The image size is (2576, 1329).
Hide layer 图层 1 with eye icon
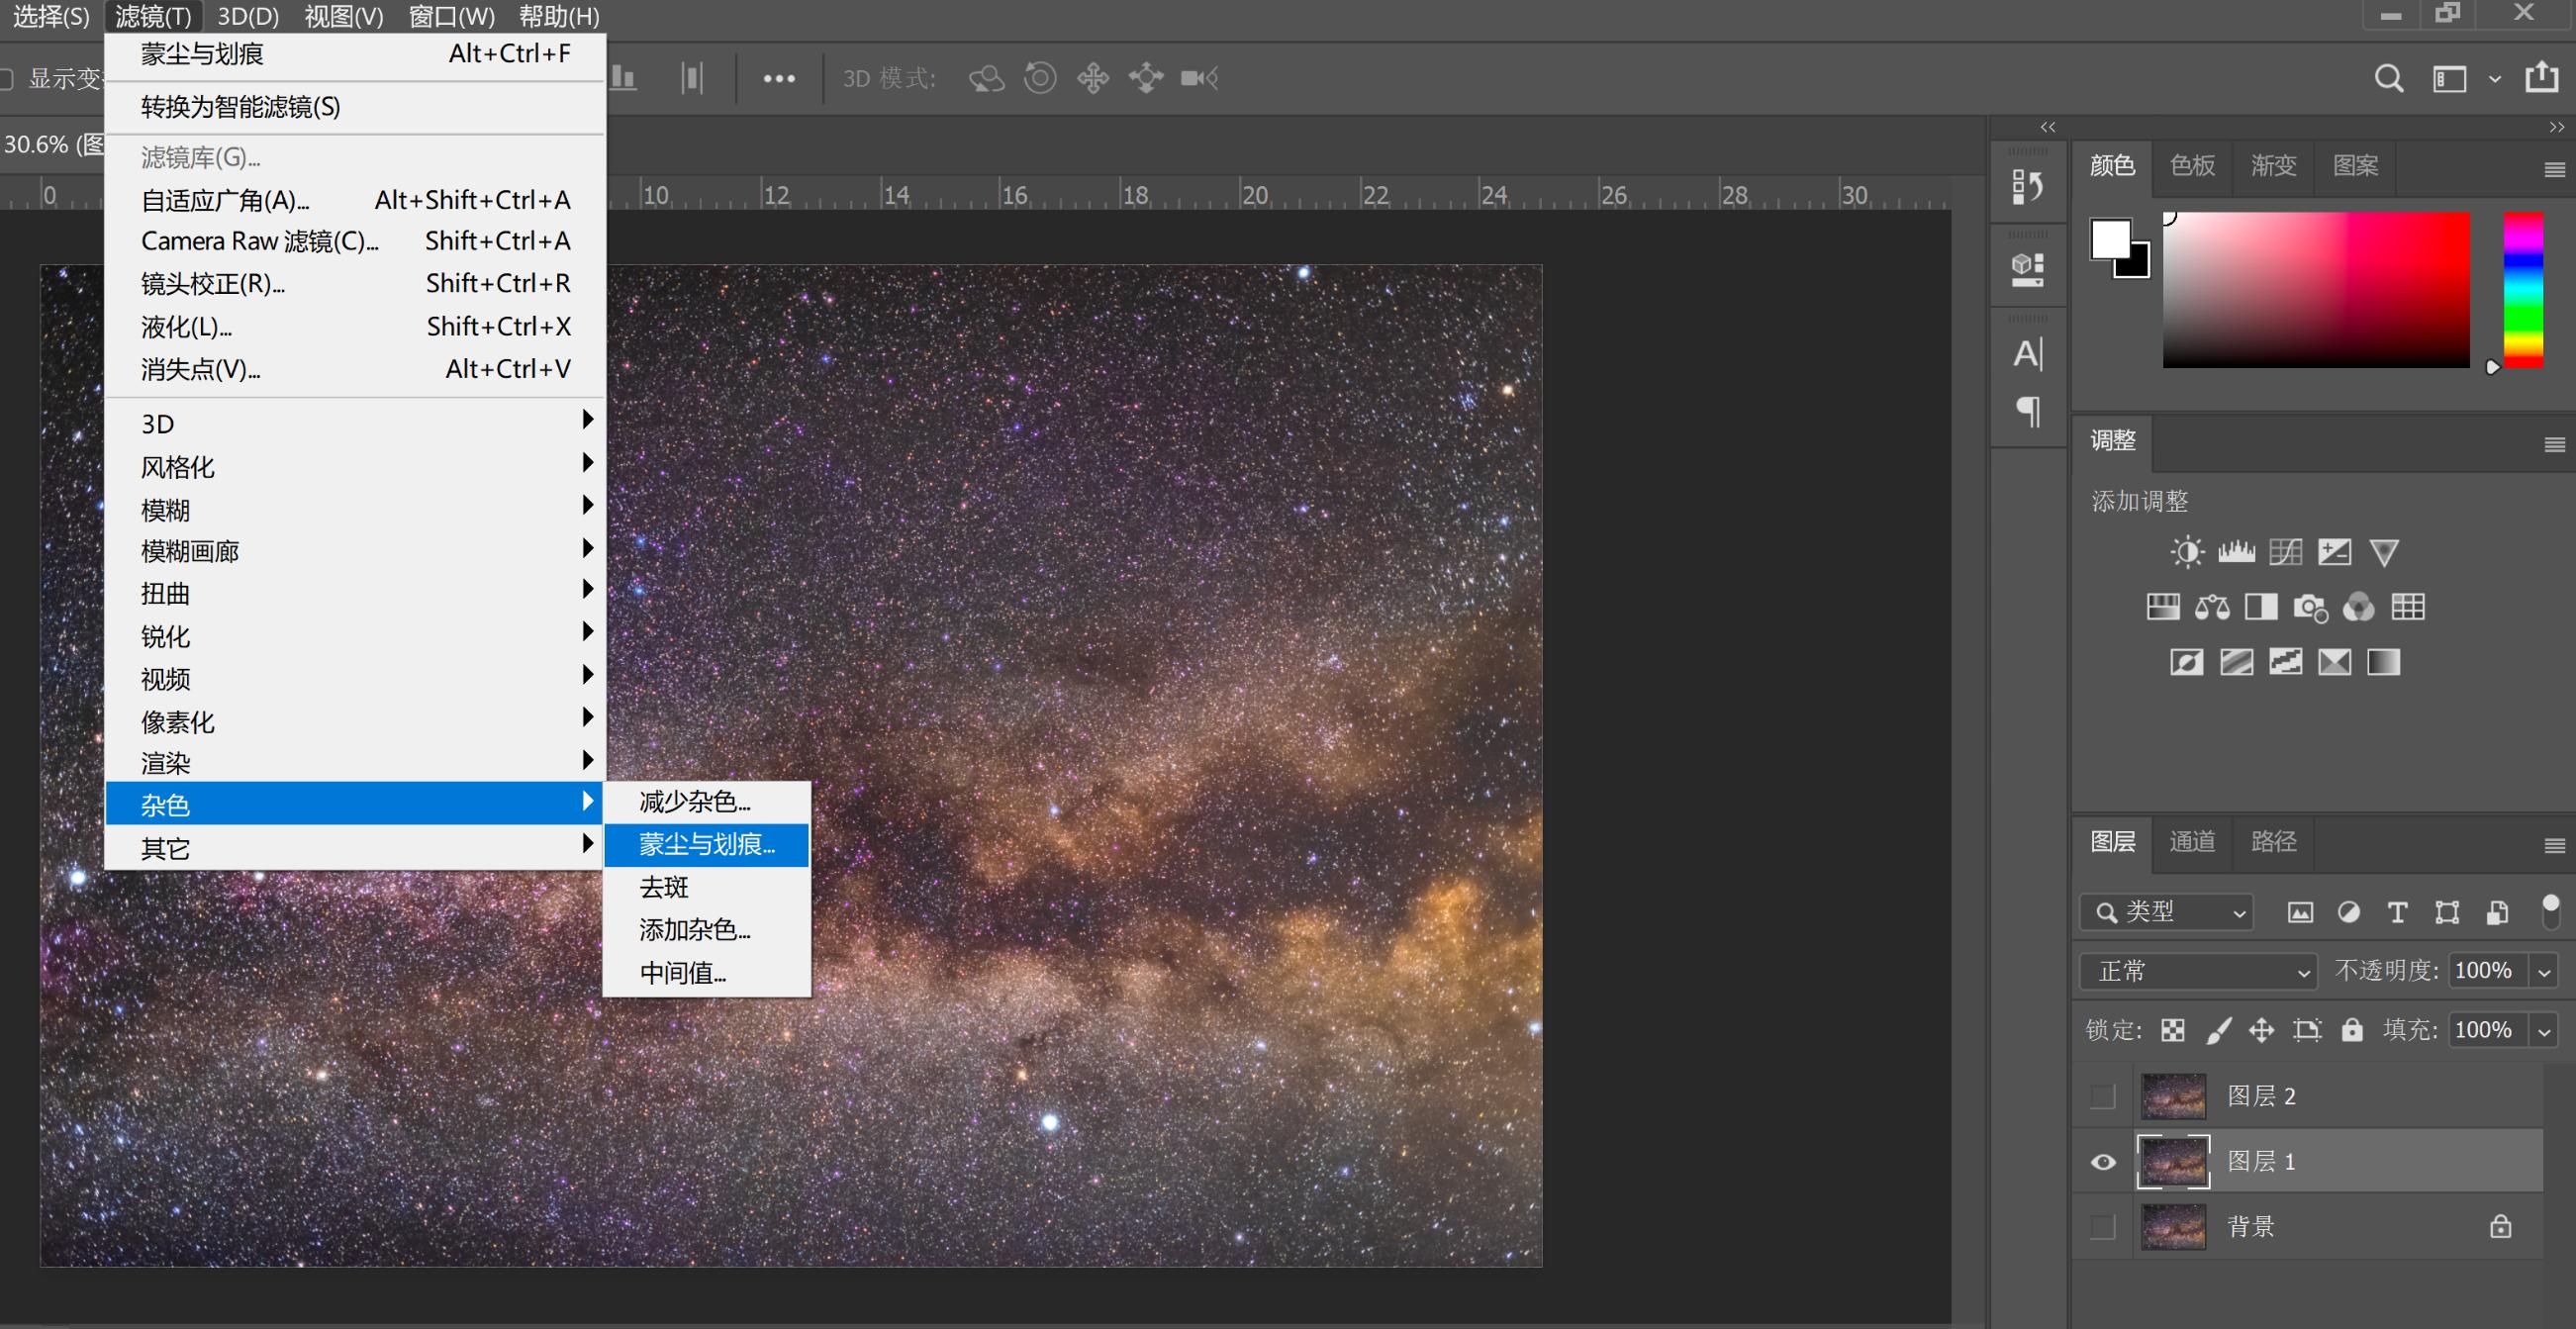pos(2103,1162)
